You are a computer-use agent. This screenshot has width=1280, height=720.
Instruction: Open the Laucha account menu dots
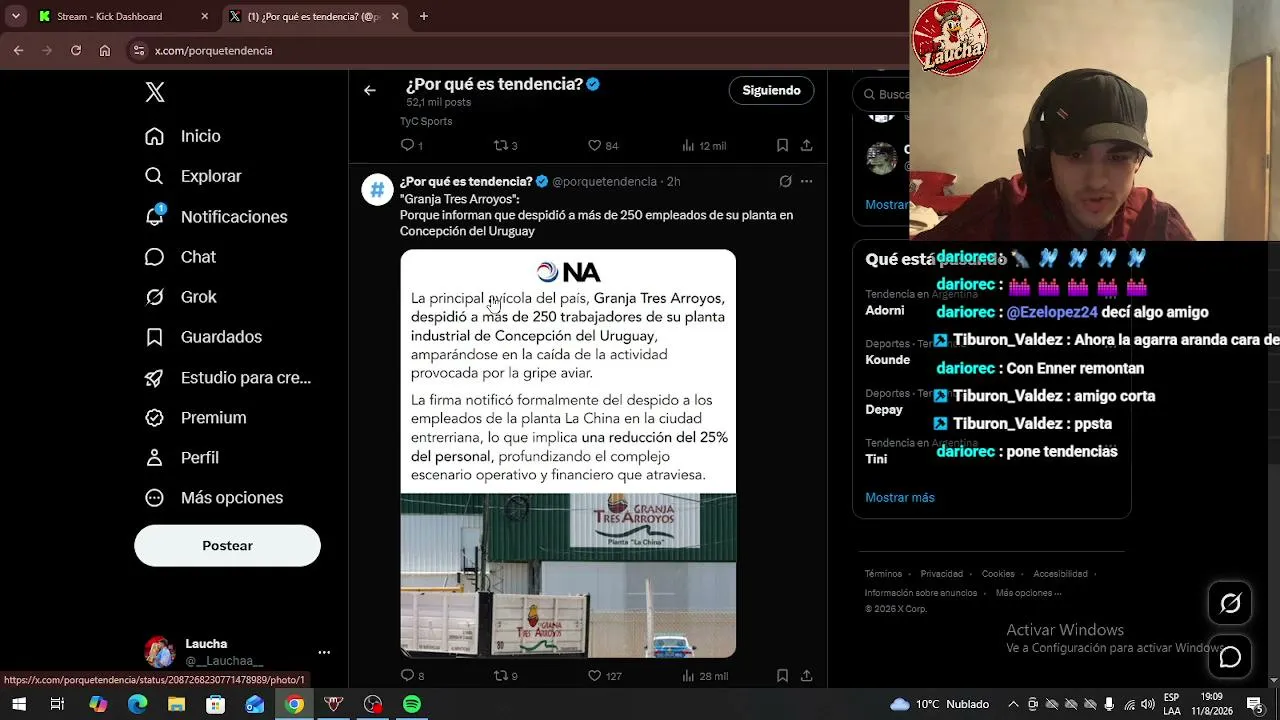324,652
